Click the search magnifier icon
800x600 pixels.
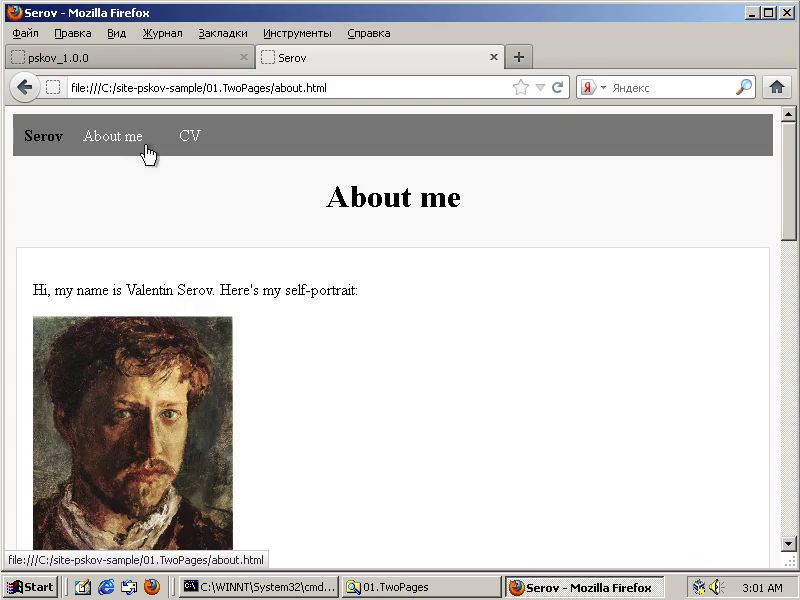[743, 88]
